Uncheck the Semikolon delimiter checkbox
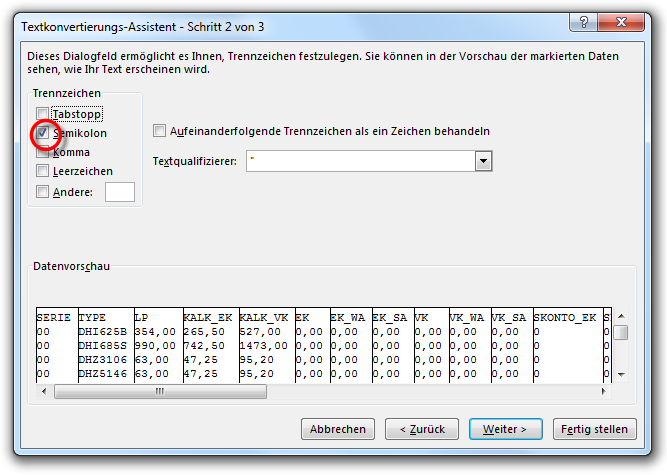Screen dimensions: 667x475 pos(42,132)
